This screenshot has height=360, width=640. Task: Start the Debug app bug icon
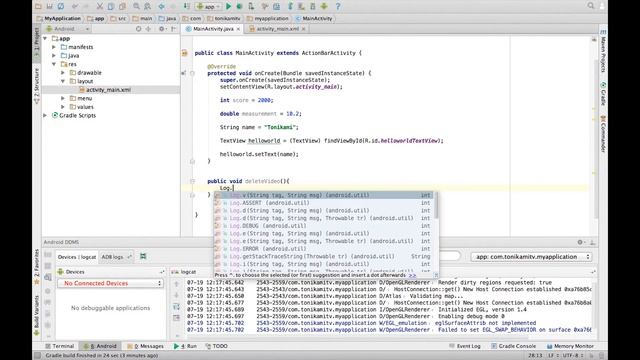[240, 6]
